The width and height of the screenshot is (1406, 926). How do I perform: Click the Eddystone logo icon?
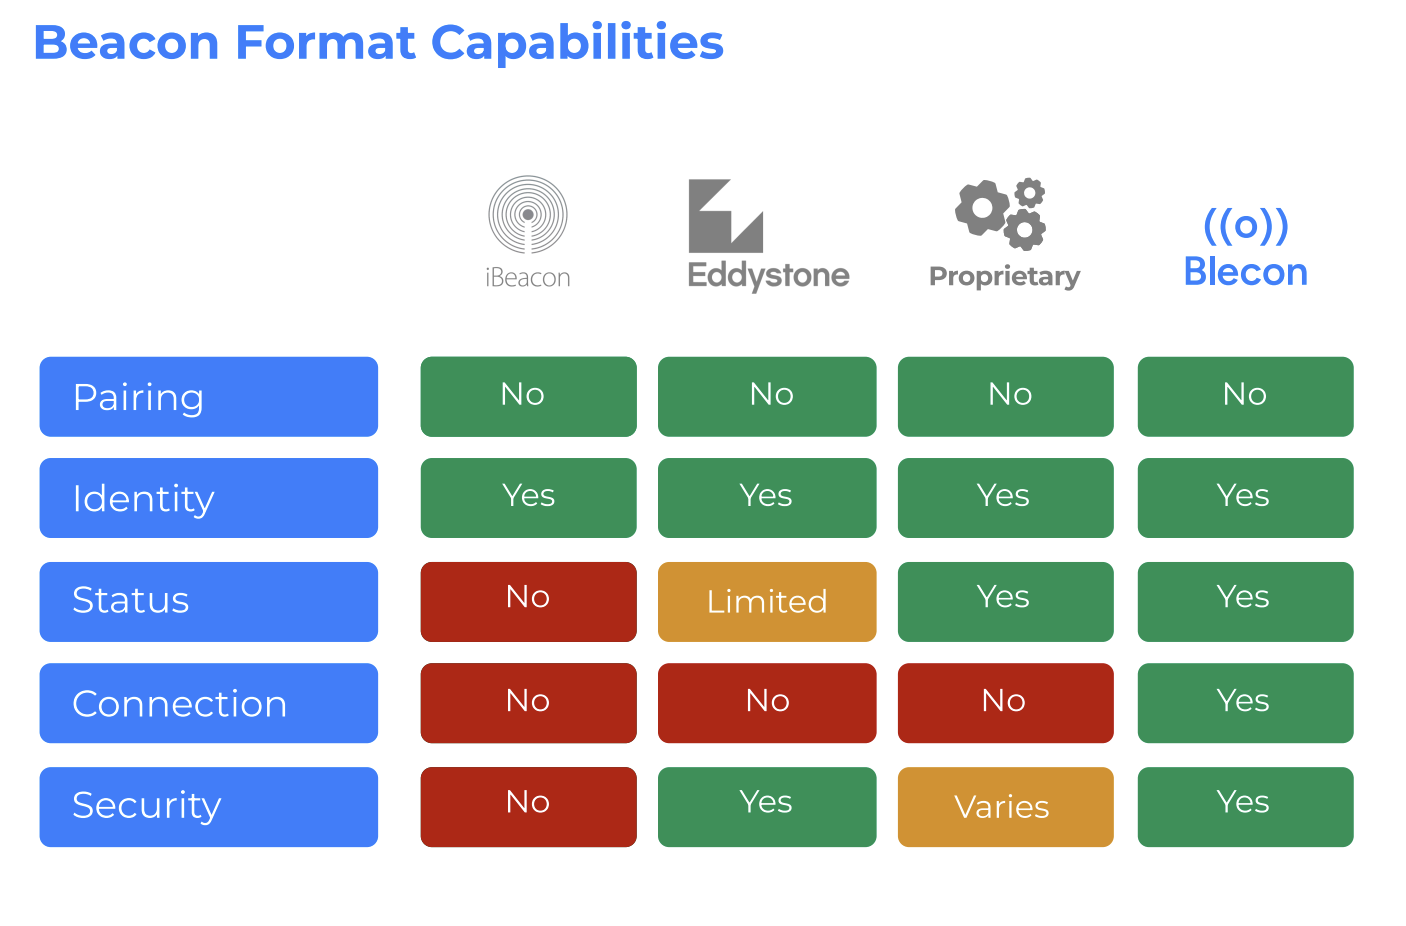click(725, 216)
